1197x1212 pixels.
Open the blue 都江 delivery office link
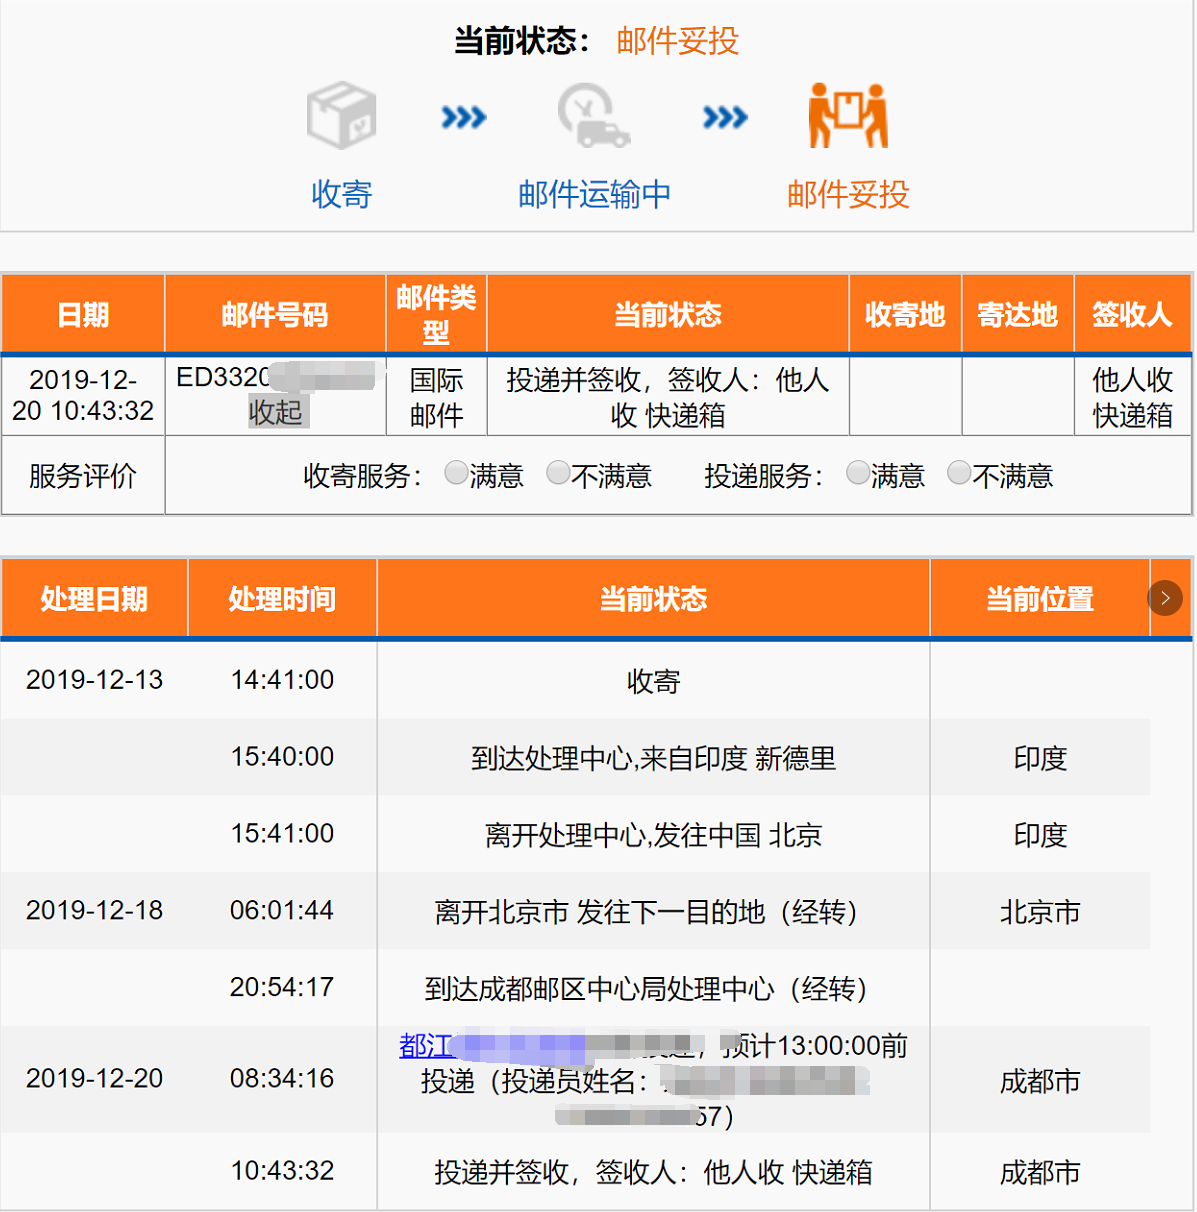(426, 1046)
